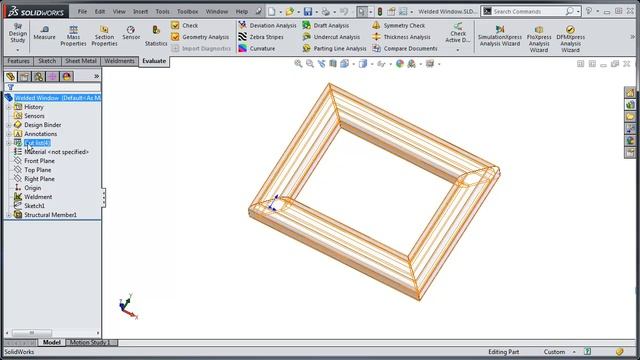Expand the History tree node
The image size is (640, 360).
coord(9,107)
